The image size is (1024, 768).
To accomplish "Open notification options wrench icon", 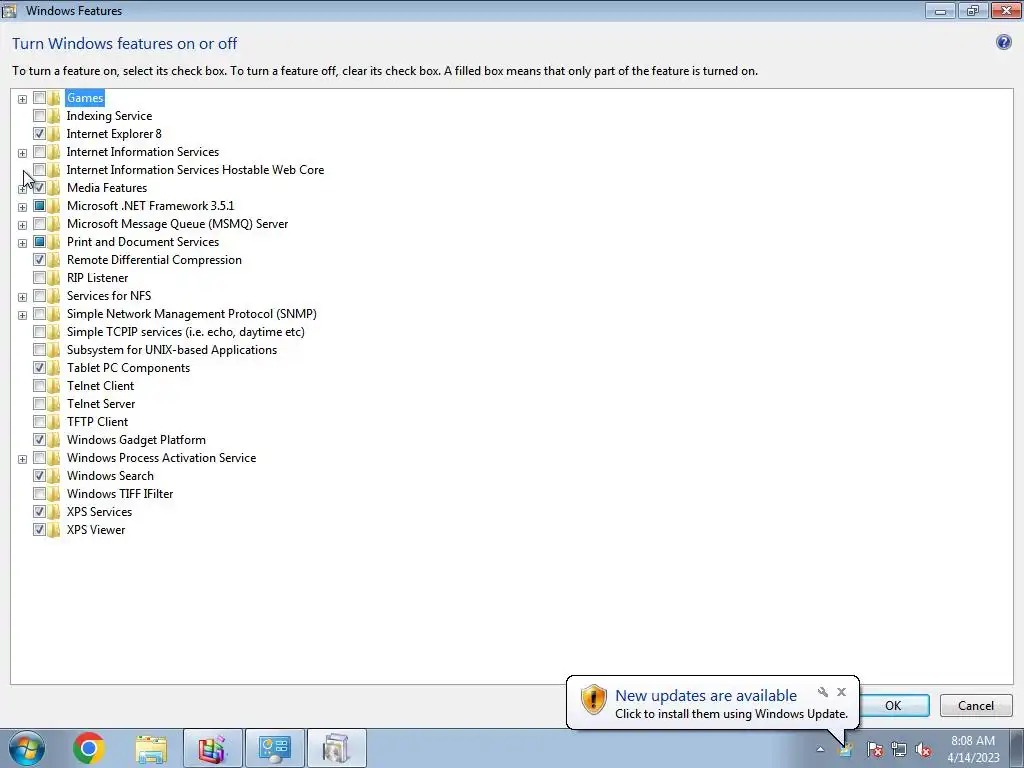I will [x=823, y=692].
